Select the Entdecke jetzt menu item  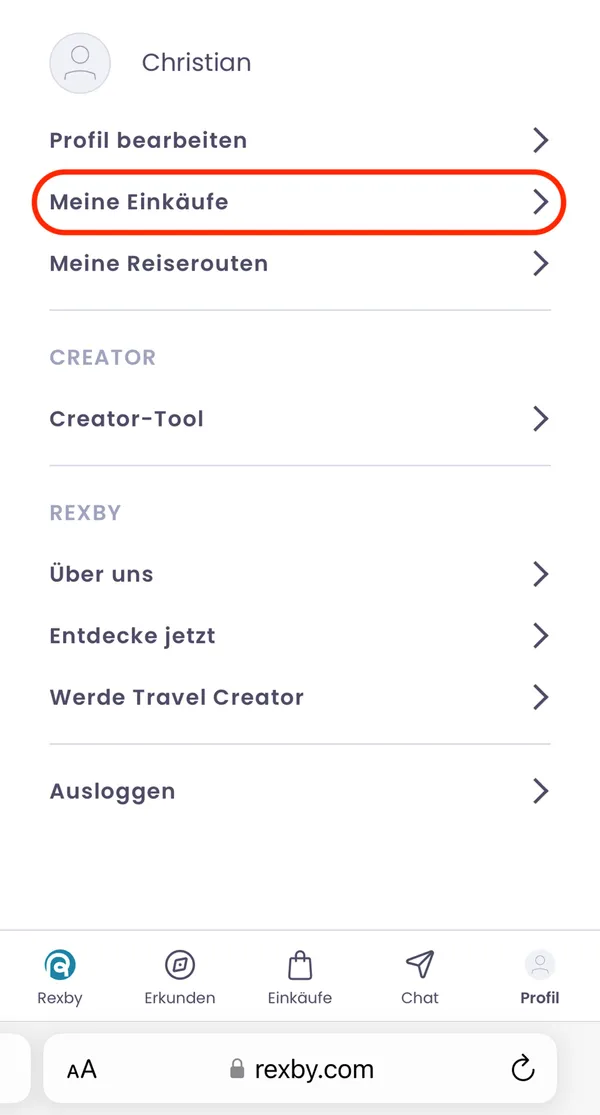point(133,636)
